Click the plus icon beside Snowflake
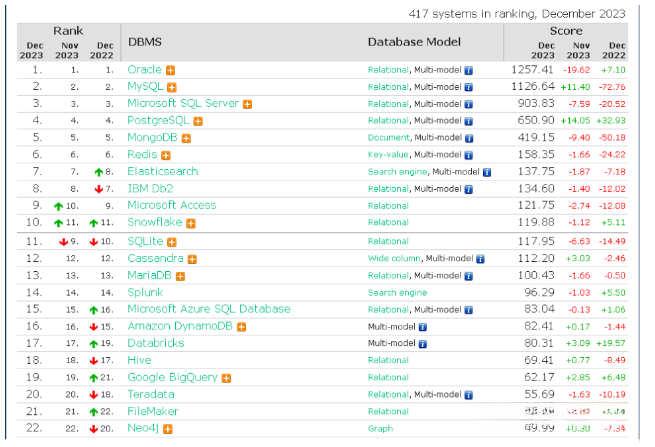The height and width of the screenshot is (447, 655). click(x=191, y=224)
